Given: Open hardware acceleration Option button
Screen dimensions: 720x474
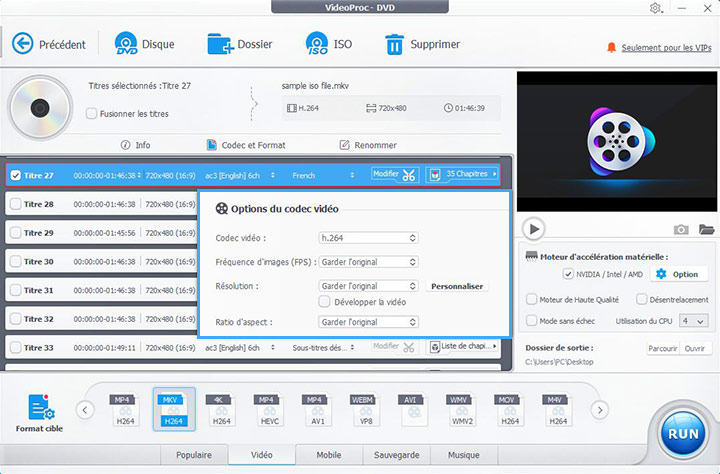Looking at the screenshot, I should (x=677, y=274).
